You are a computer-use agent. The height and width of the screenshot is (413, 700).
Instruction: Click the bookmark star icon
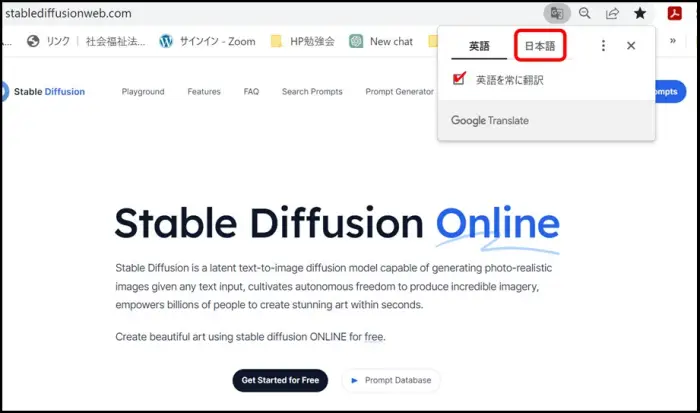(x=640, y=13)
